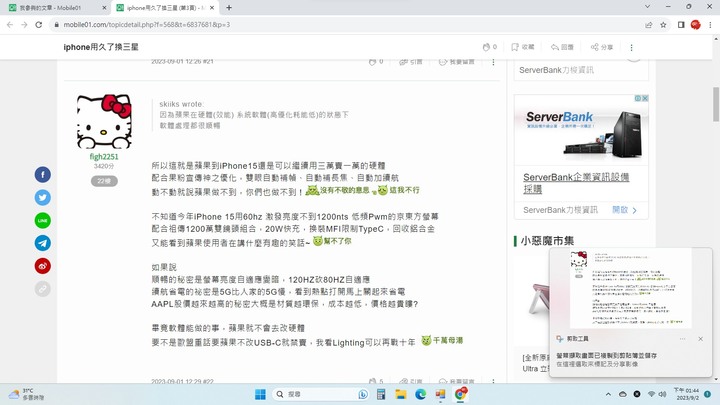Like post #21 with clap icon

tap(372, 62)
